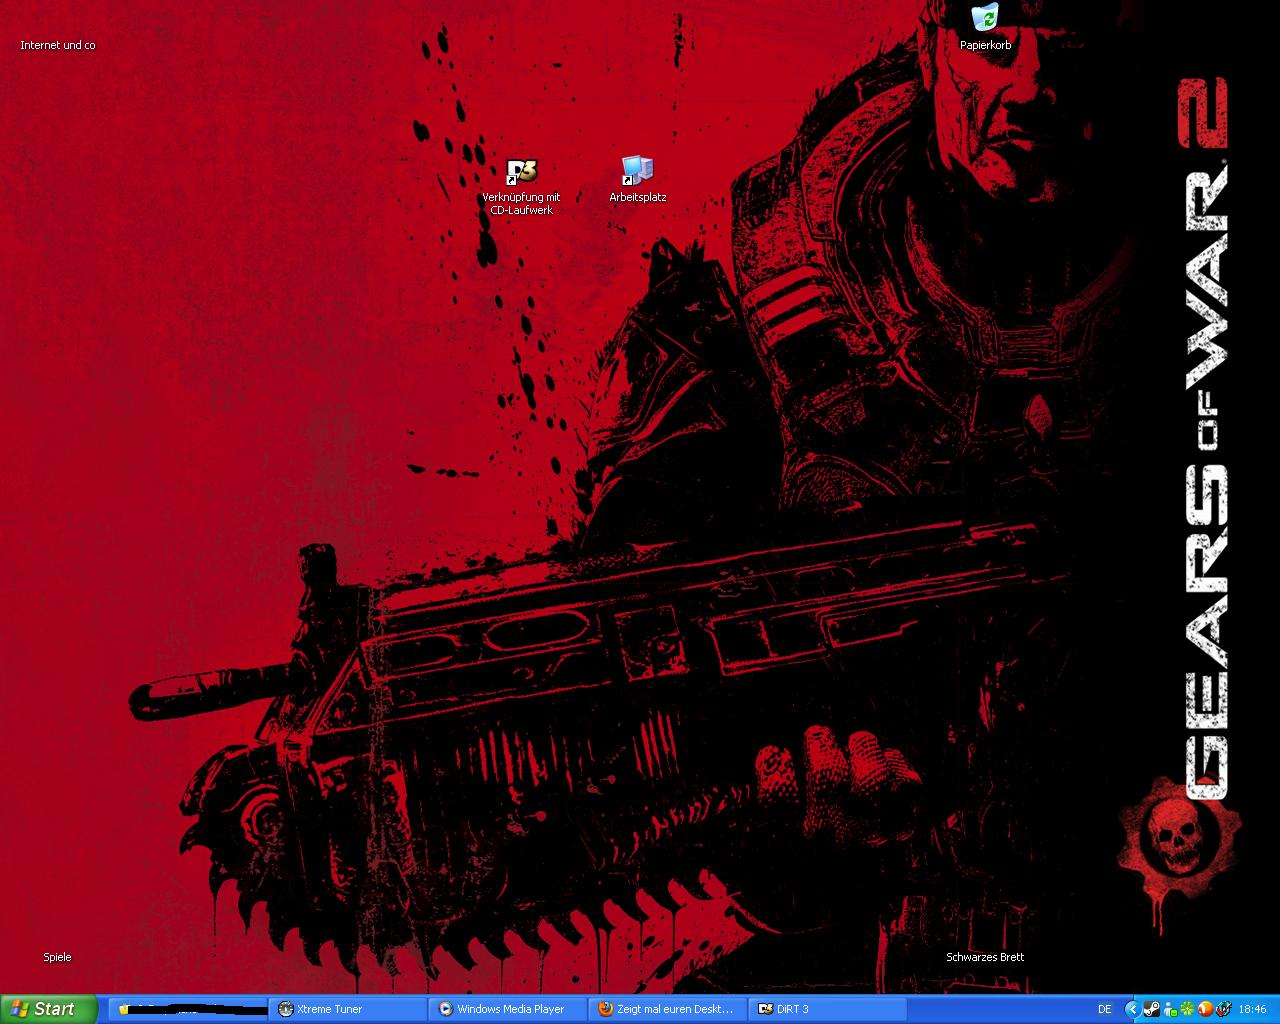Select the Arbeitsplatz desktop icon
Image resolution: width=1280 pixels, height=1024 pixels.
tap(637, 179)
